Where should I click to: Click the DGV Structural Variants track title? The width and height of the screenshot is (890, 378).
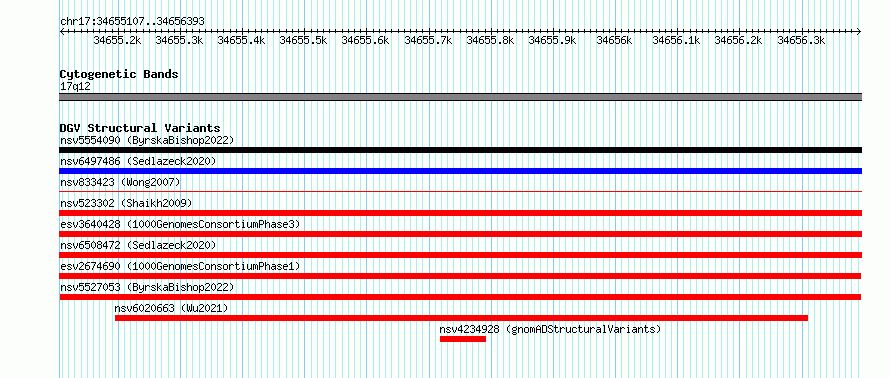point(140,128)
